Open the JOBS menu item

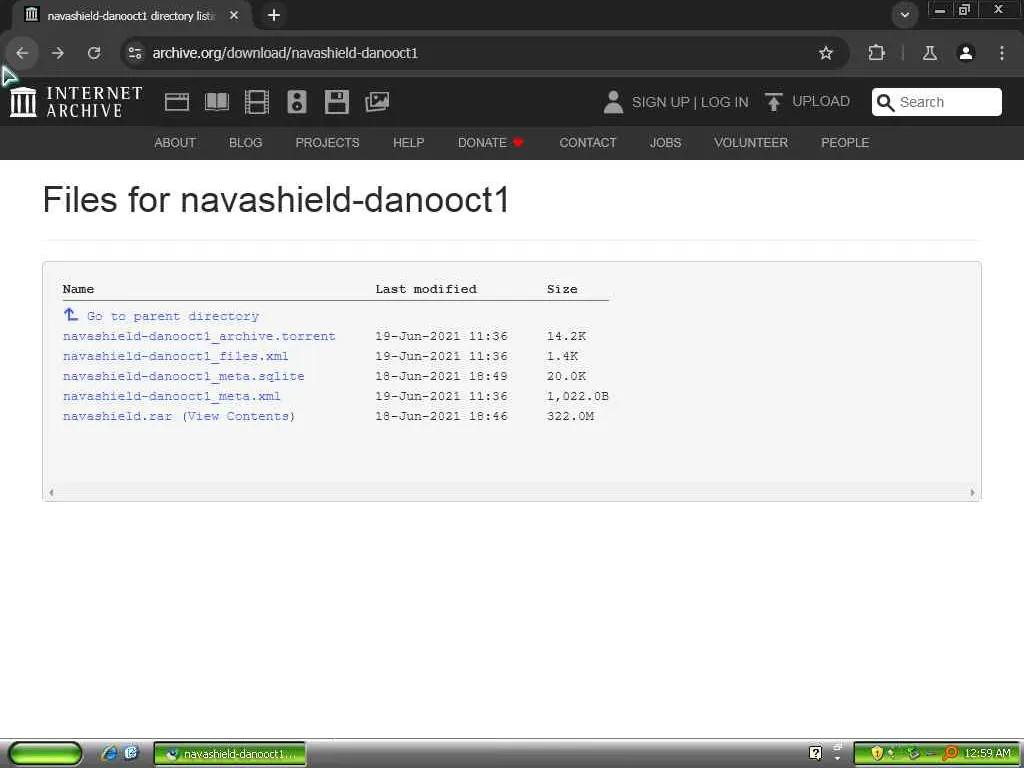pos(665,142)
